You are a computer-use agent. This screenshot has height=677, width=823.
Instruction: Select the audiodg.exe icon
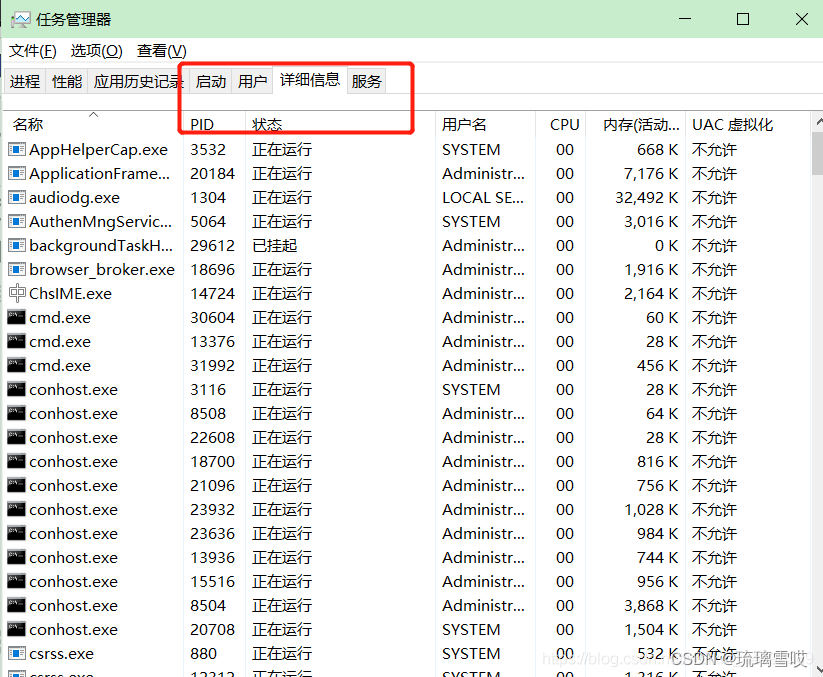click(x=17, y=198)
